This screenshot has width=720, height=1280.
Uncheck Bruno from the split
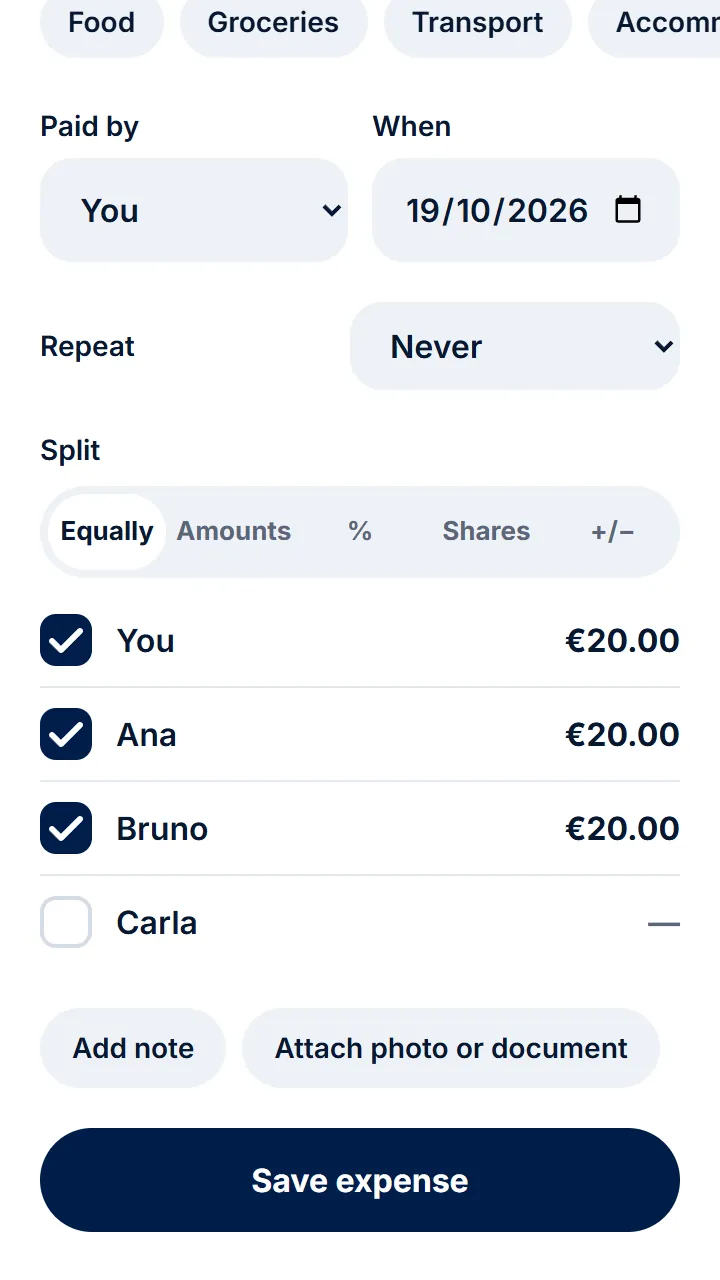tap(66, 828)
